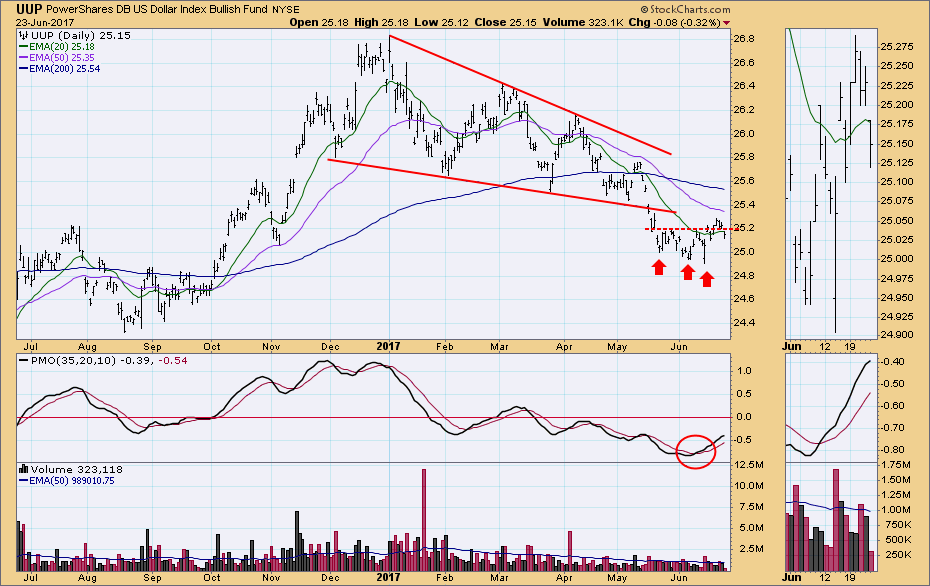Viewport: 930px width, 586px height.
Task: Click the green EMA(20) legend line
Action: click(24, 47)
